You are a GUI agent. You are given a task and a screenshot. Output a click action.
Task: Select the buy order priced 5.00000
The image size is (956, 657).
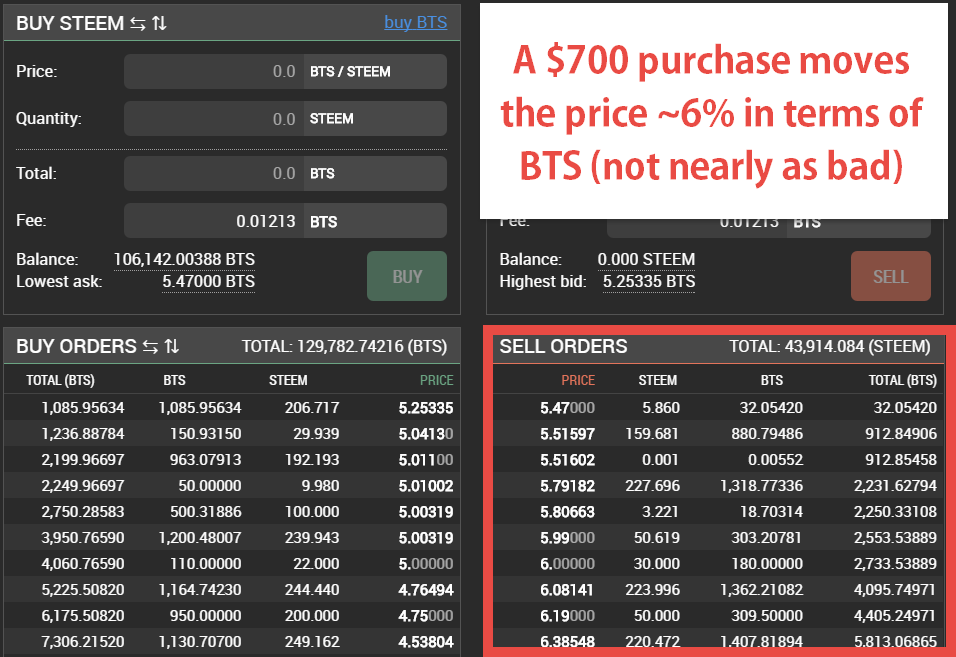tap(232, 564)
